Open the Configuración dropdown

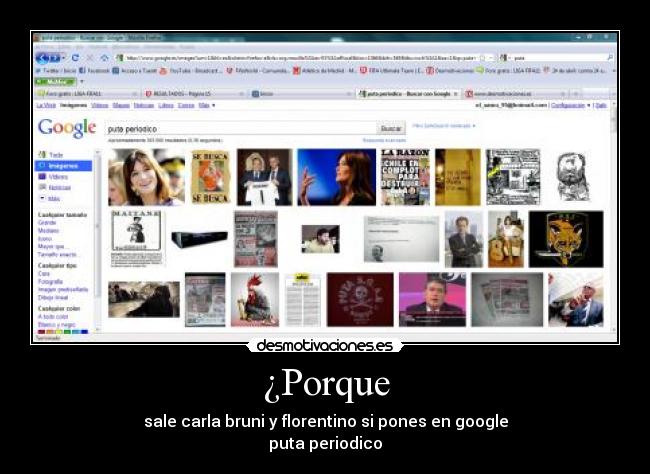pos(570,106)
